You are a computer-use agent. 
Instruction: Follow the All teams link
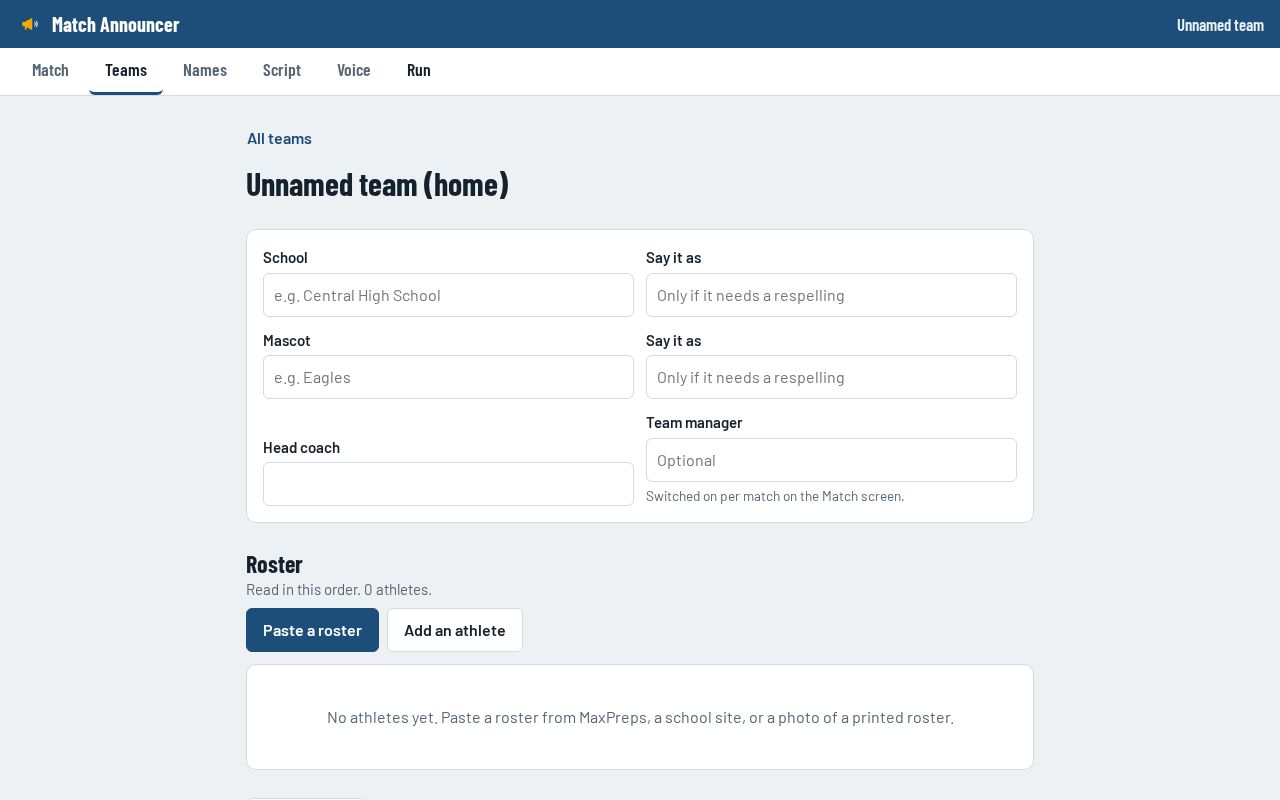coord(279,138)
